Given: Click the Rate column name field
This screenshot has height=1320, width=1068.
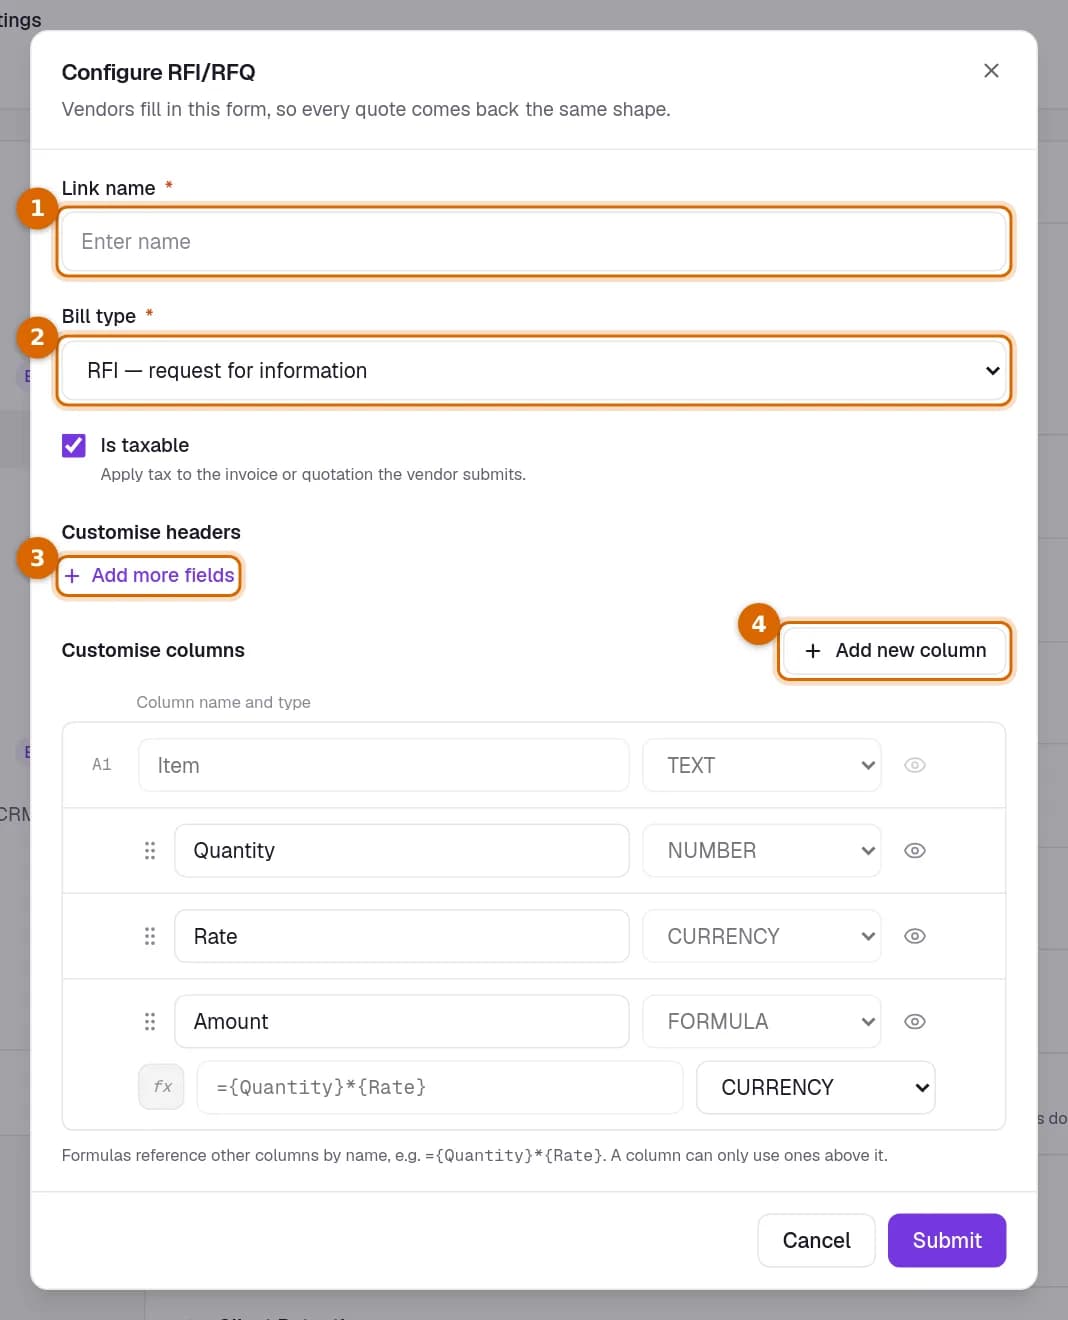Looking at the screenshot, I should coord(402,936).
